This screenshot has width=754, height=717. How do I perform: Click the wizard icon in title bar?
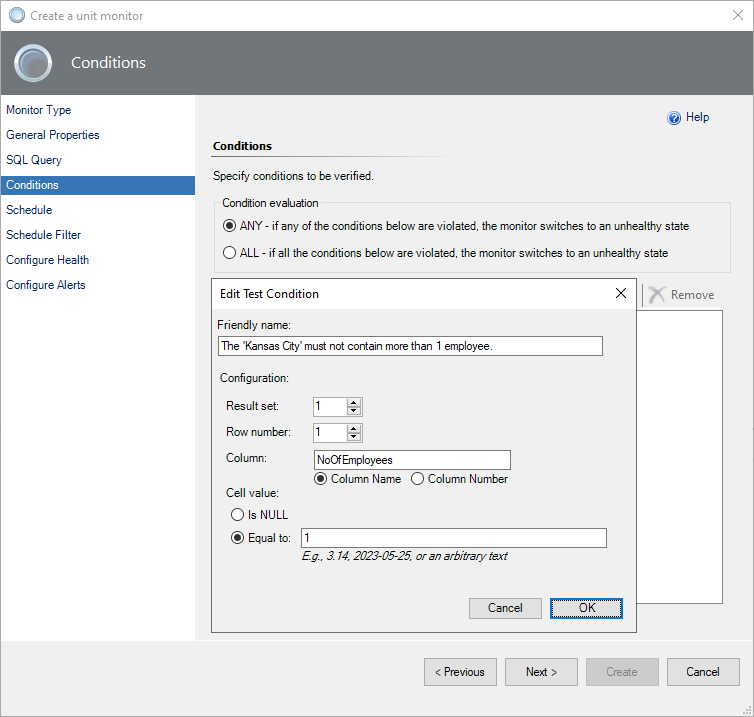click(x=17, y=15)
